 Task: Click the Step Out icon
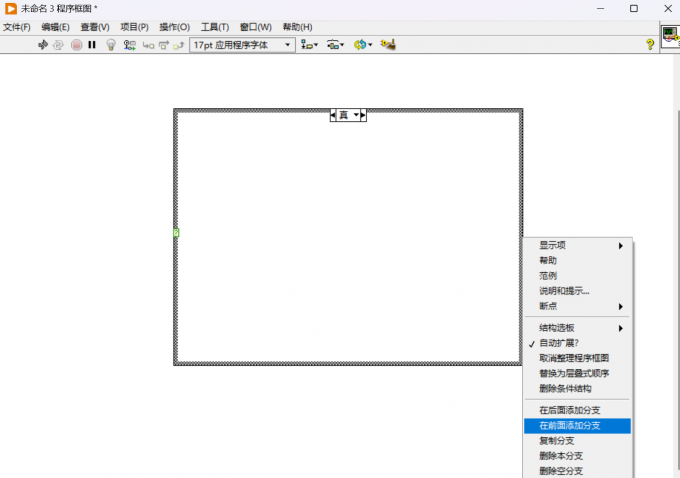point(179,45)
